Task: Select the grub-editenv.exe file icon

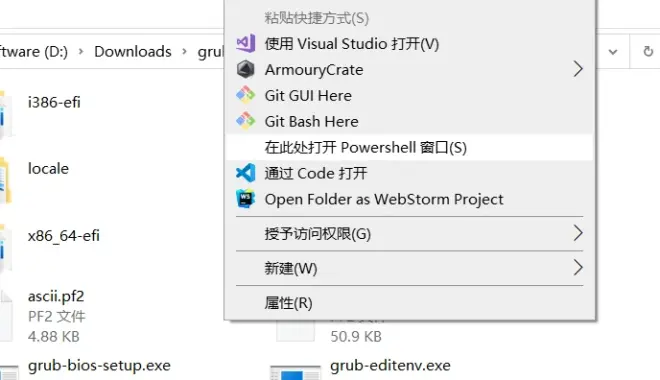Action: (295, 372)
